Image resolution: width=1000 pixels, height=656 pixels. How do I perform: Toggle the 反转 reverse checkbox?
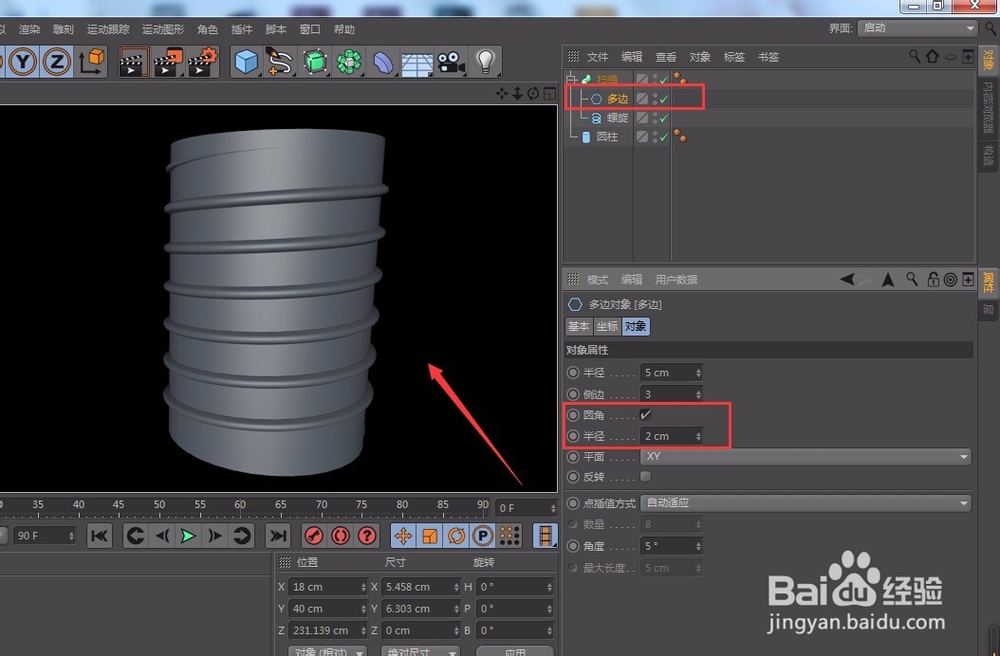click(x=645, y=476)
